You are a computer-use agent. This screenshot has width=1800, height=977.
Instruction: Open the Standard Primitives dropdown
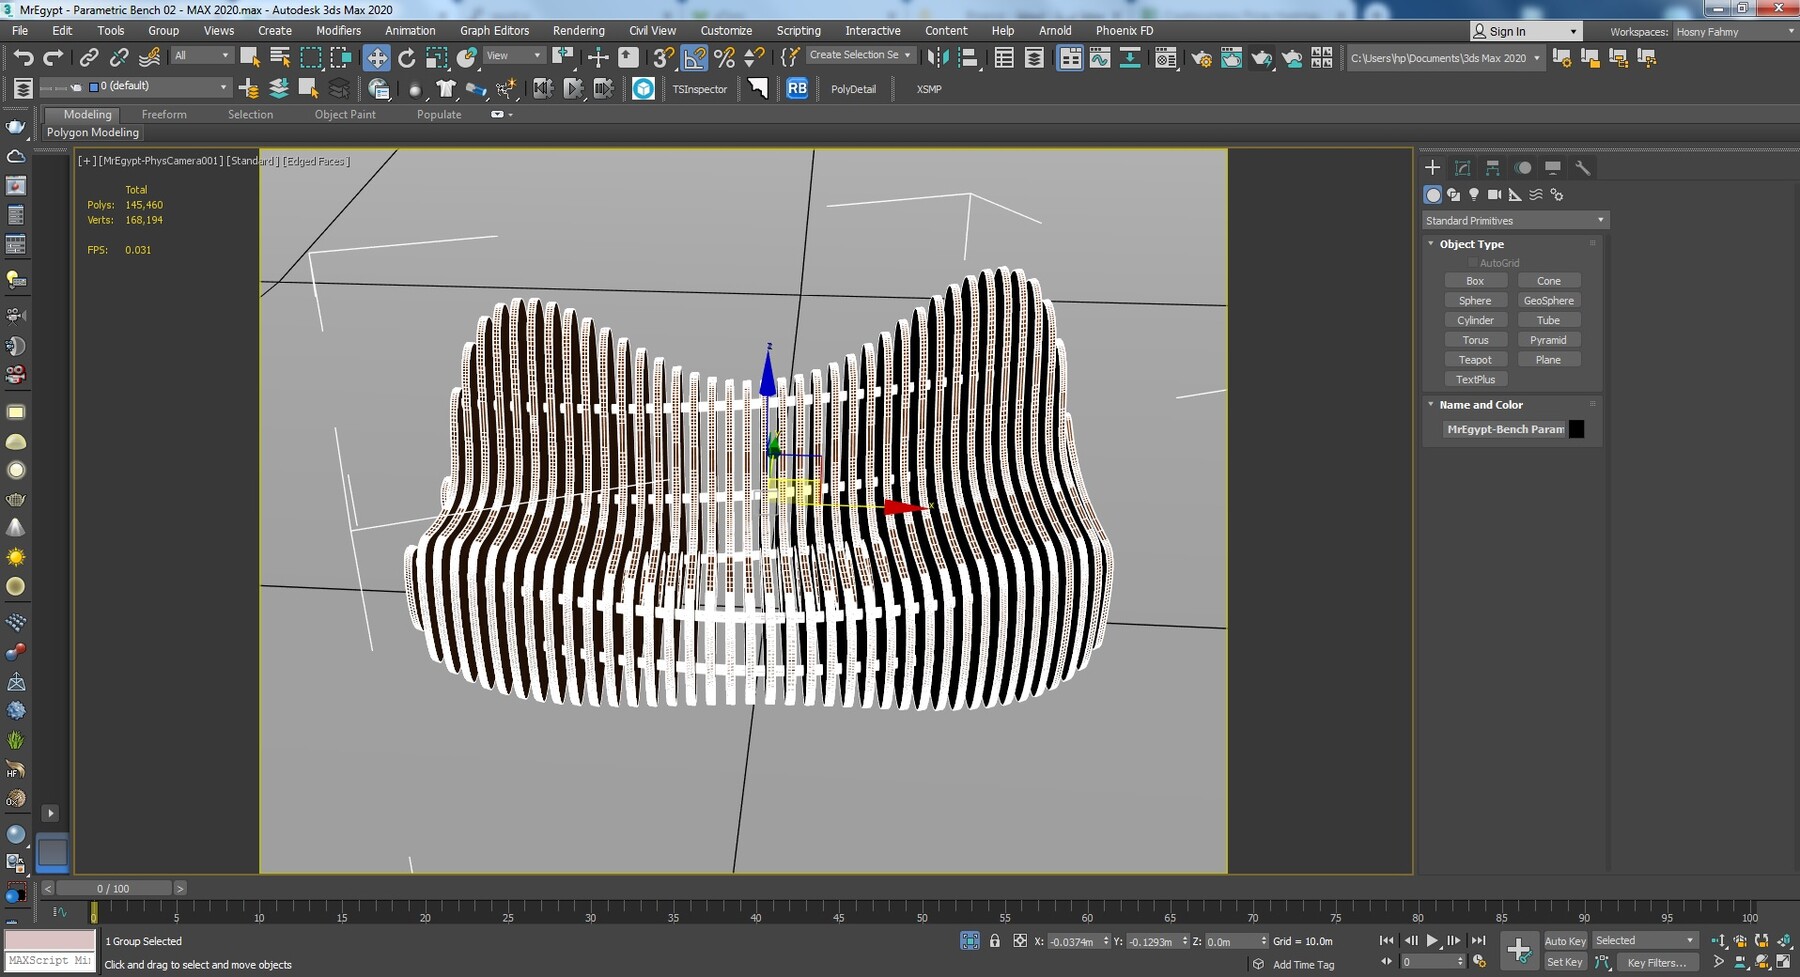1514,220
